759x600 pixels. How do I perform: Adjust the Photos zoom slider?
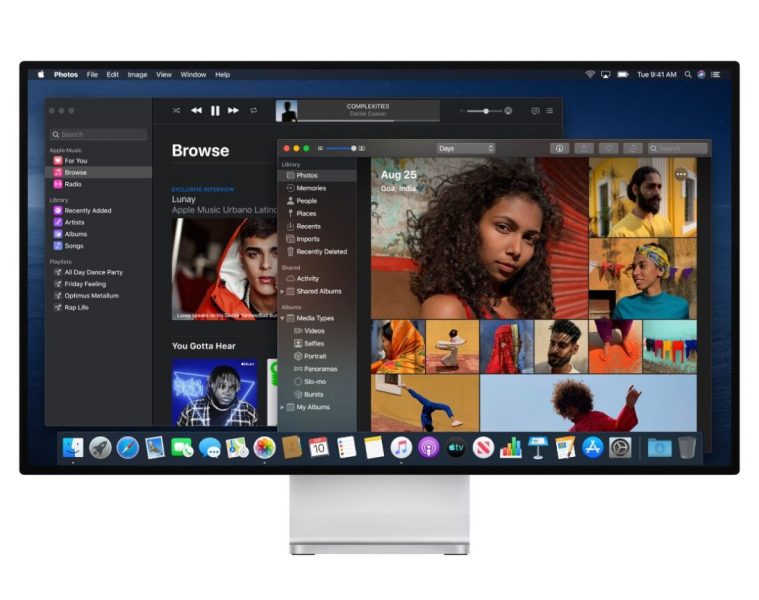coord(341,149)
